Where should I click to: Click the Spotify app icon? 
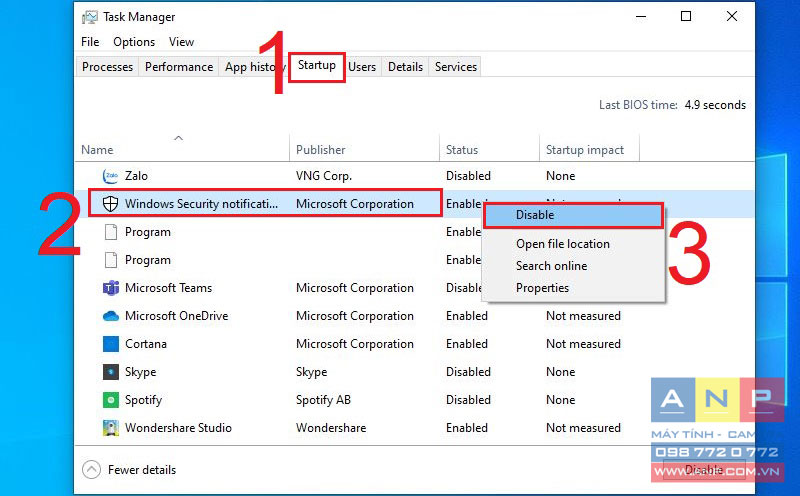click(x=111, y=400)
